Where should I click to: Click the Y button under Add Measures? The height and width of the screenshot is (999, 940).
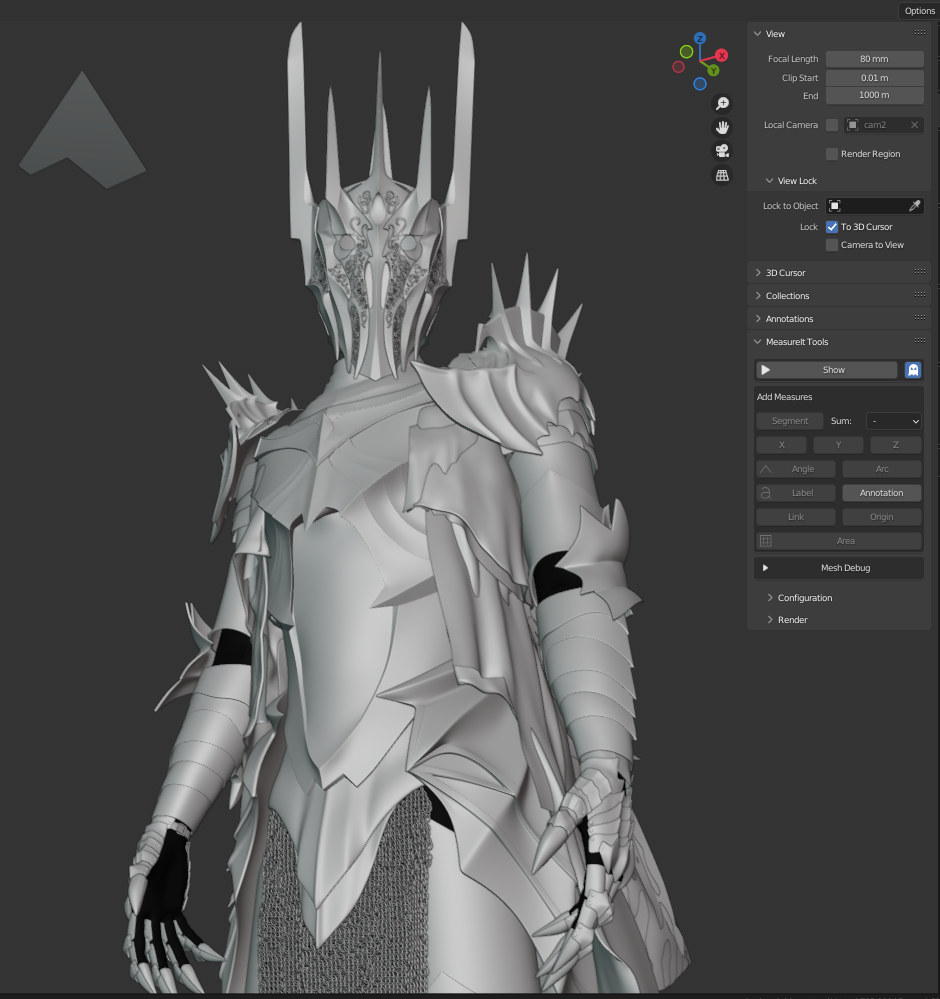(839, 445)
